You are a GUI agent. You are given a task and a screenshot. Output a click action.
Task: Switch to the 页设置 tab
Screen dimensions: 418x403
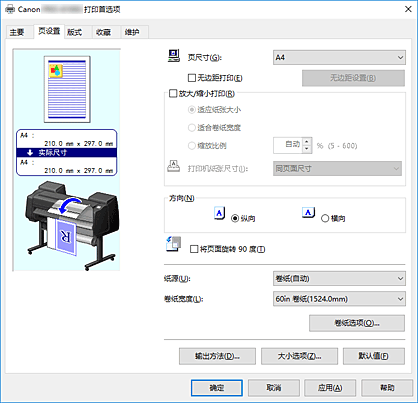tap(49, 31)
